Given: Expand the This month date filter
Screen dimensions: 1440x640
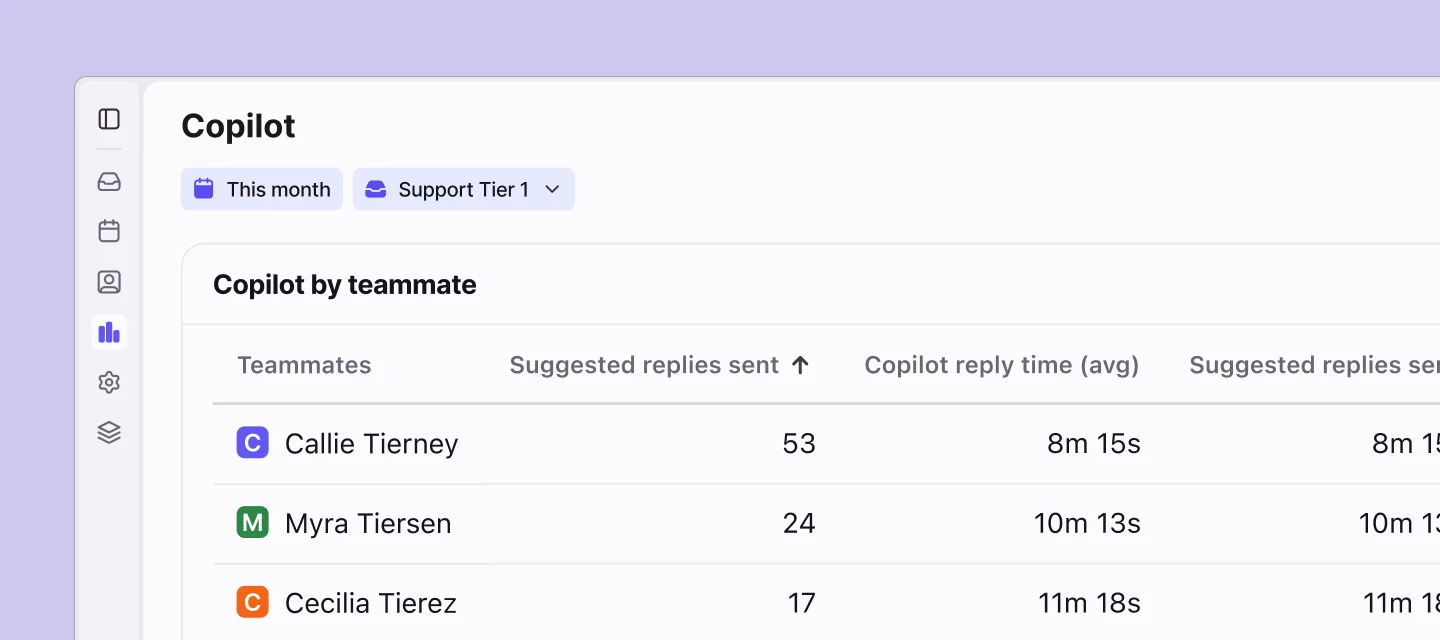Looking at the screenshot, I should (x=261, y=188).
